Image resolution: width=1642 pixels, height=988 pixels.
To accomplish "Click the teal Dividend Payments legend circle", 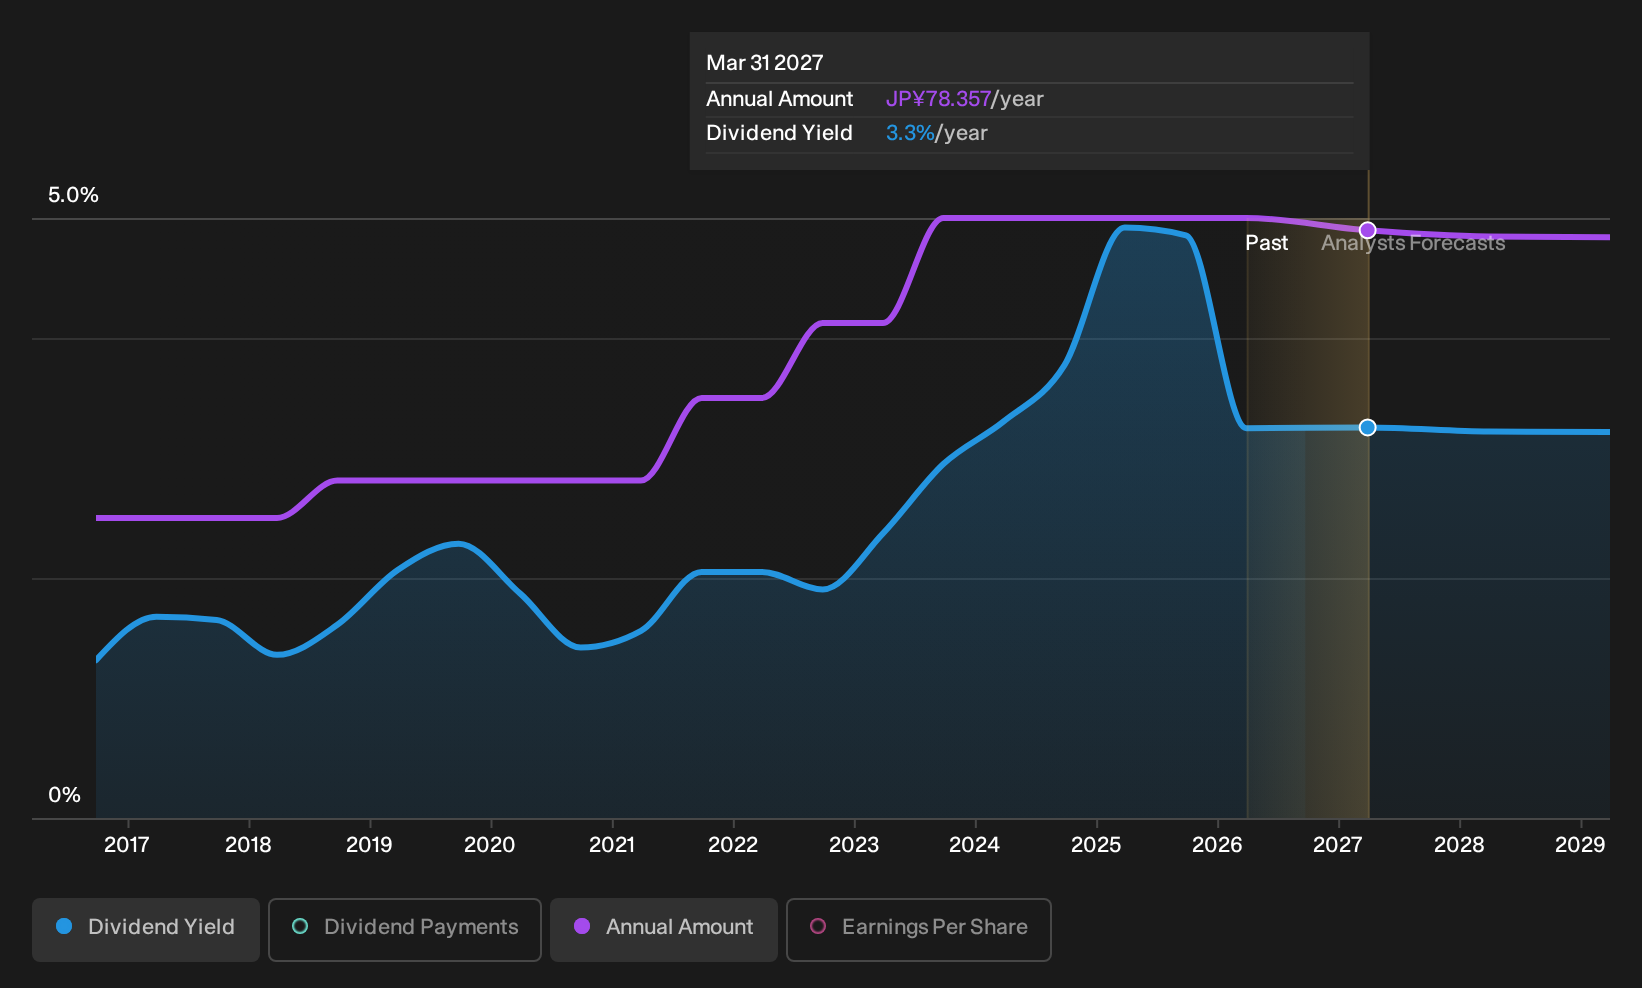I will click(300, 926).
